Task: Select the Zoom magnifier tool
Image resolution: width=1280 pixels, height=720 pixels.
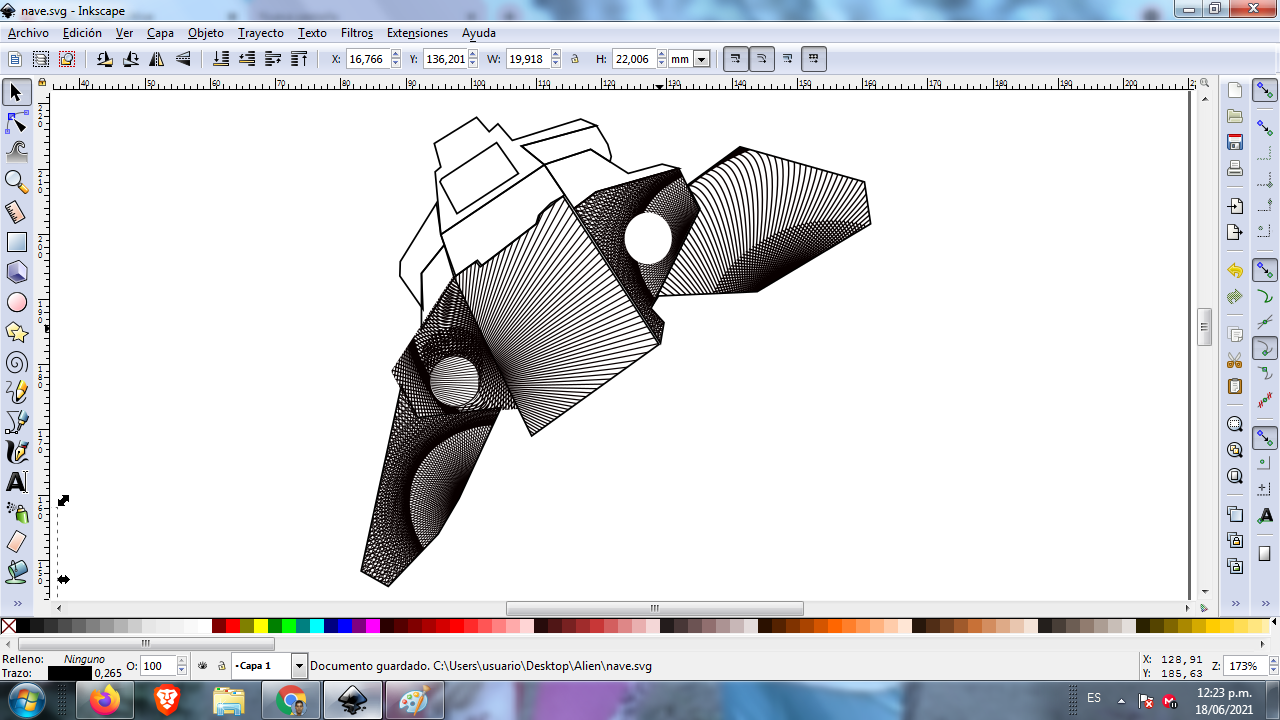Action: point(16,182)
